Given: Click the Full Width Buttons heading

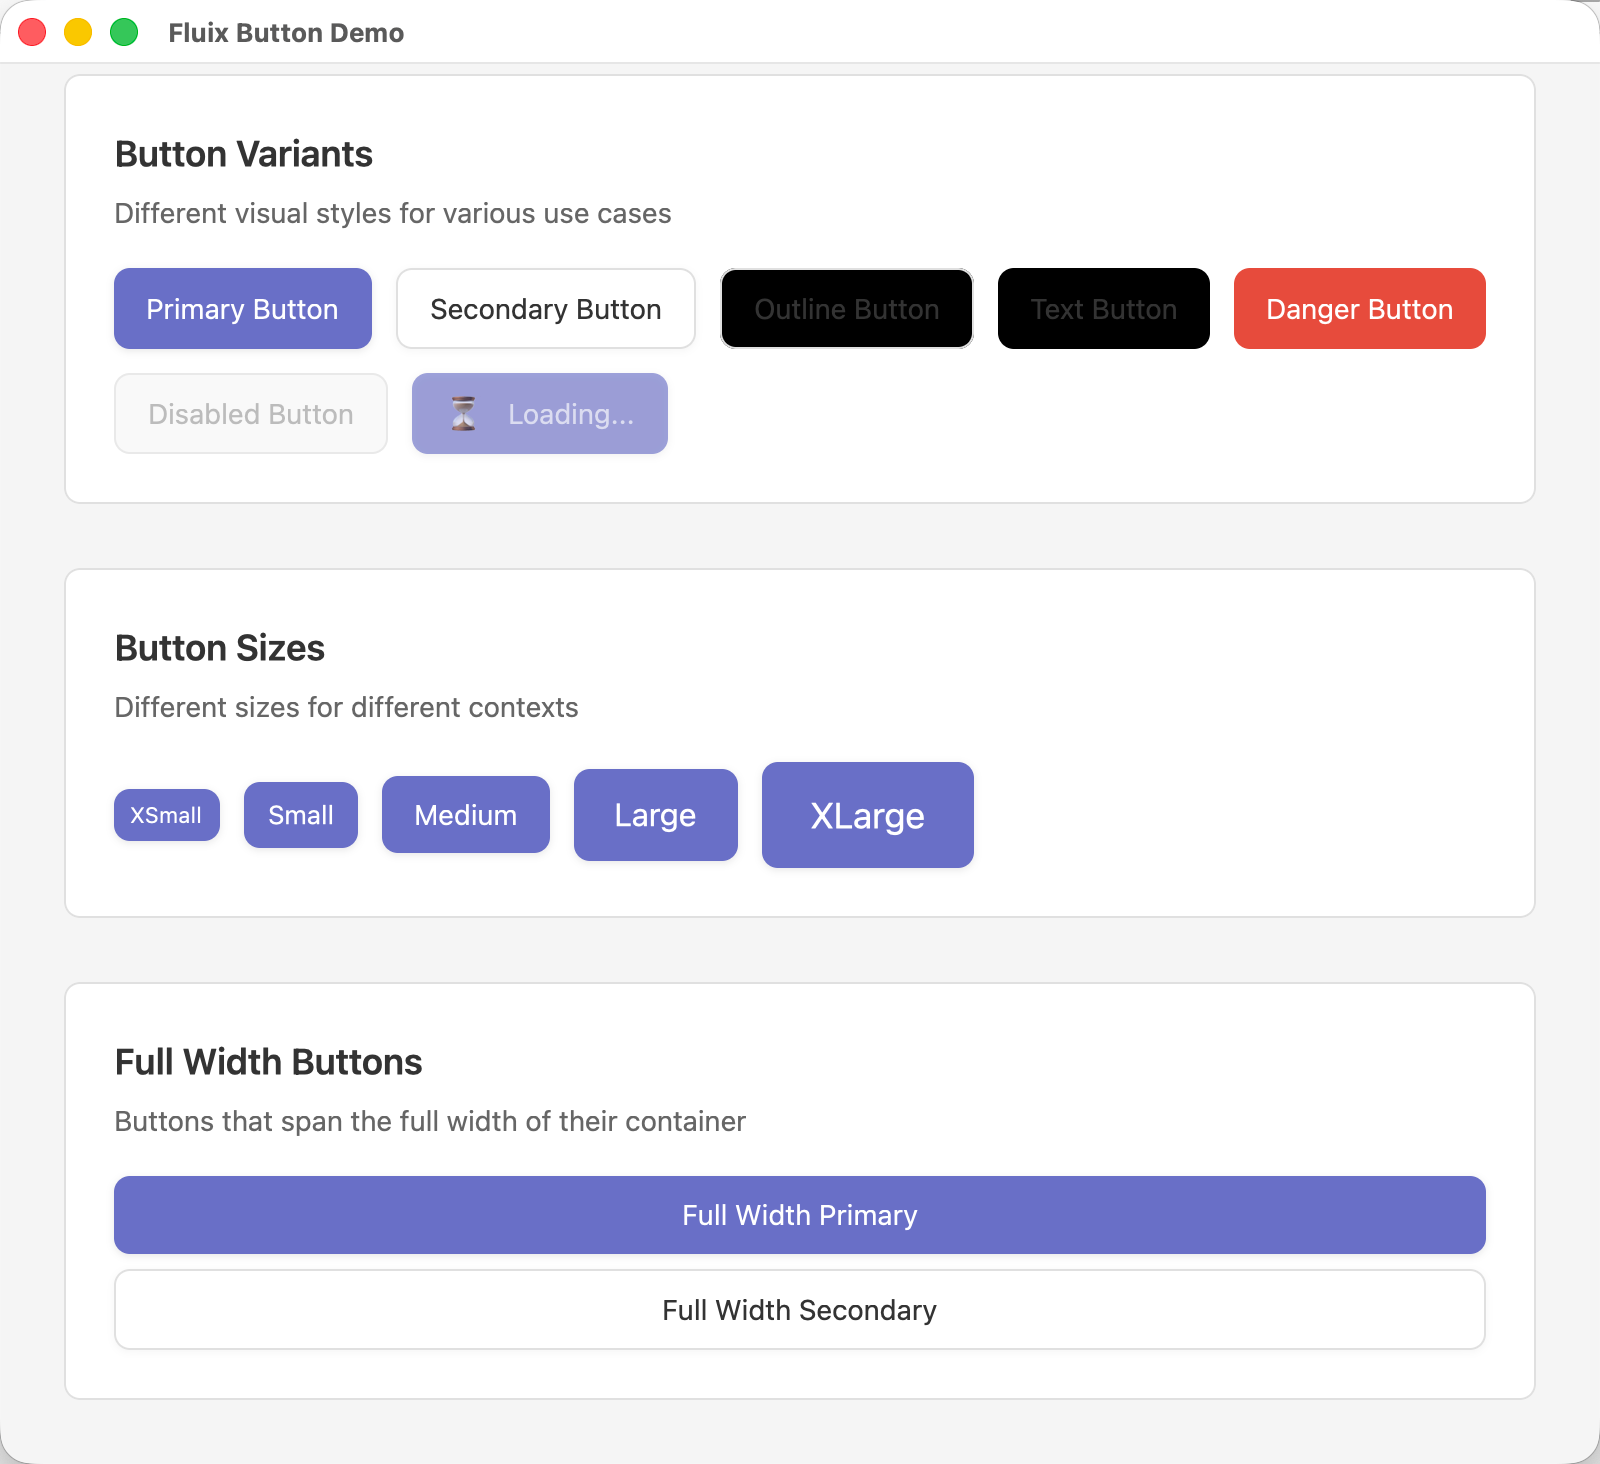Looking at the screenshot, I should [269, 1062].
